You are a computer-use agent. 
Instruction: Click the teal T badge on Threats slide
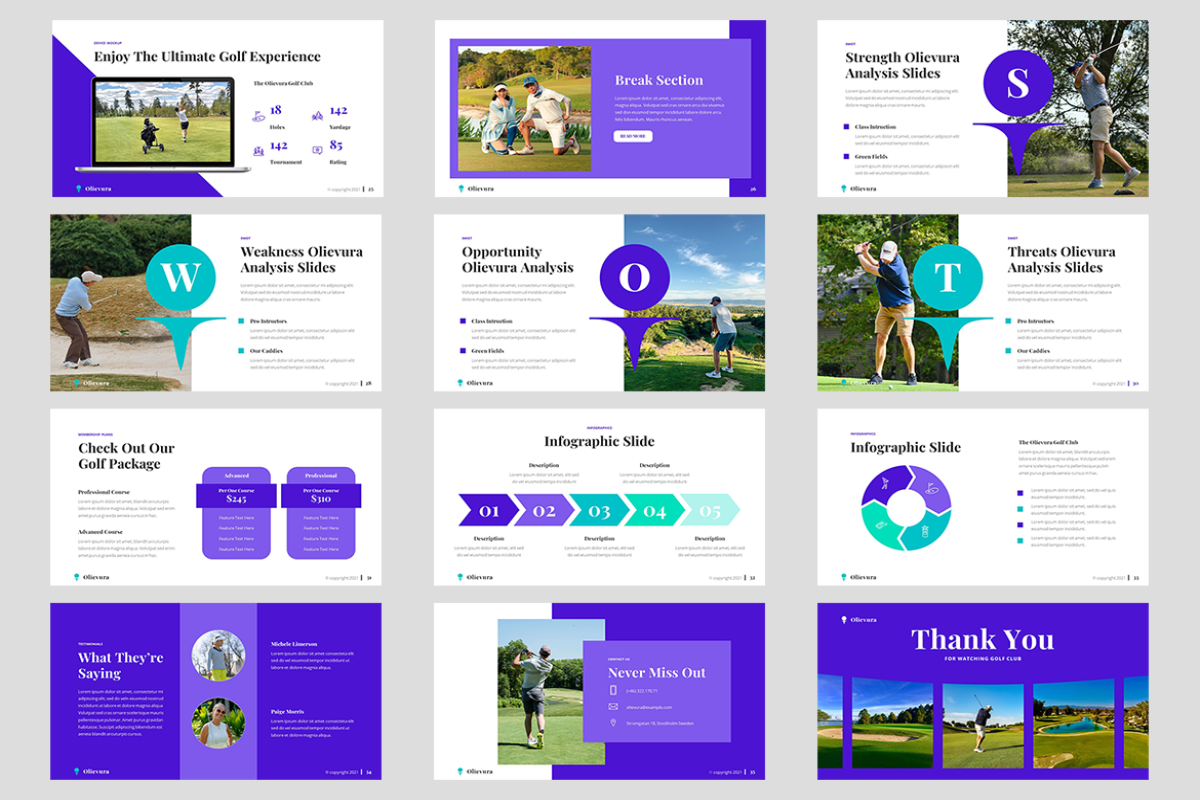coord(949,277)
